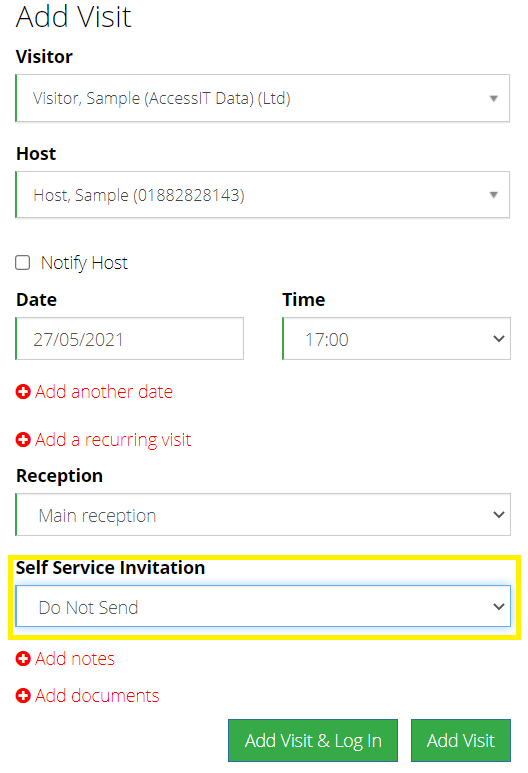Select the Visitor, Sample (AccessIT Data) field

[x=263, y=98]
